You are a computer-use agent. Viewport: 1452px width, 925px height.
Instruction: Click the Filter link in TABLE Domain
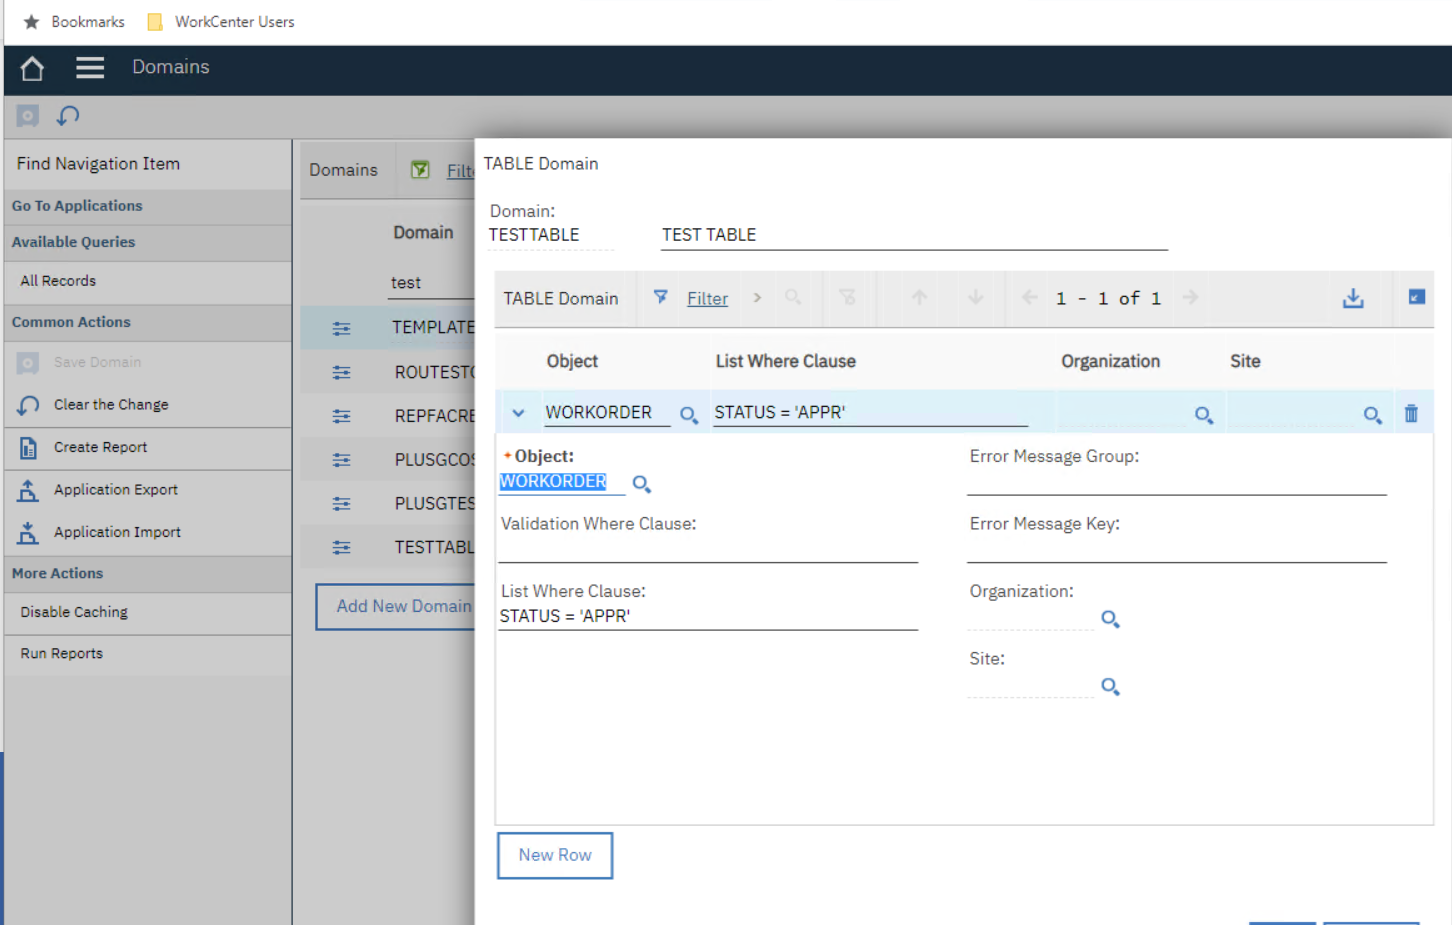pos(707,299)
